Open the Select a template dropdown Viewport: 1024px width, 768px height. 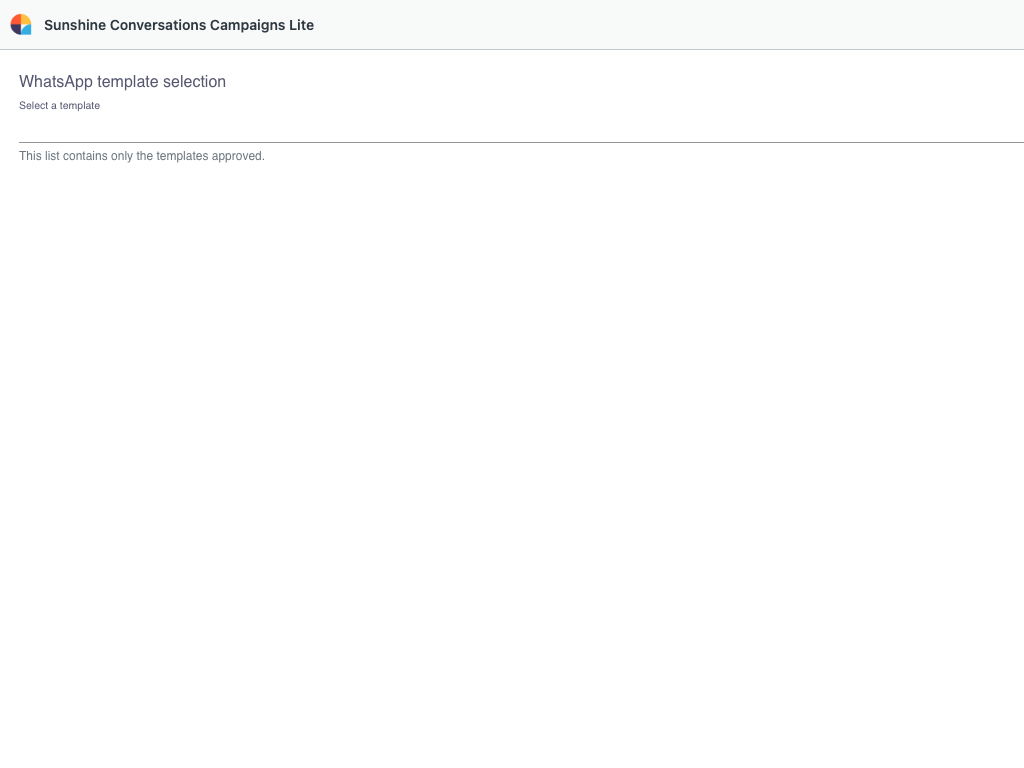[520, 128]
